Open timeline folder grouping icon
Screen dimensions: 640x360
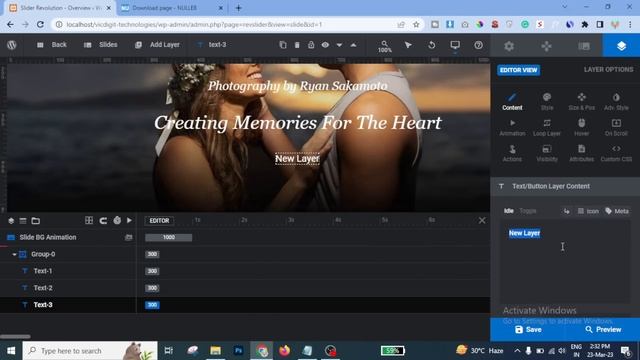[x=36, y=221]
